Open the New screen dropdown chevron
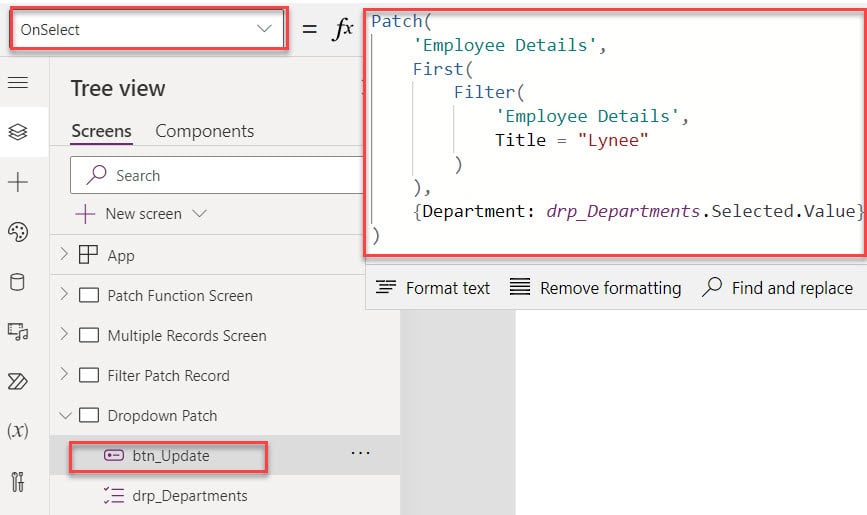 point(199,214)
